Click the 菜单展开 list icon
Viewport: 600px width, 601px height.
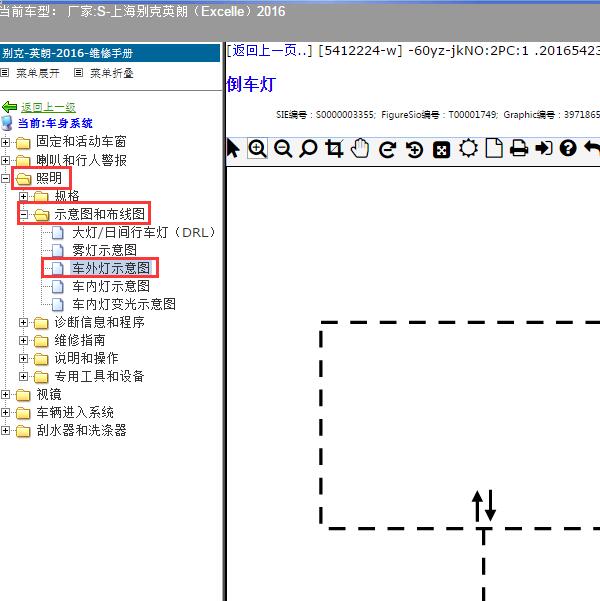(5, 72)
